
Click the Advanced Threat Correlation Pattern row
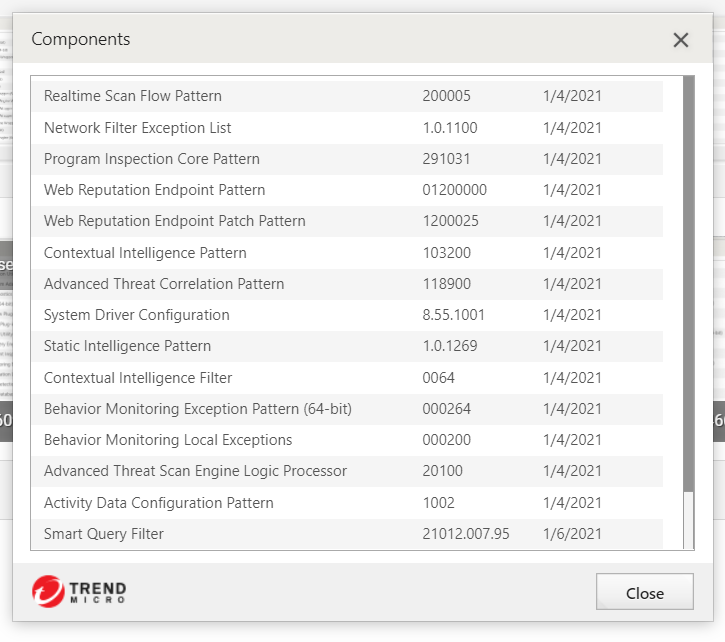pyautogui.click(x=164, y=284)
